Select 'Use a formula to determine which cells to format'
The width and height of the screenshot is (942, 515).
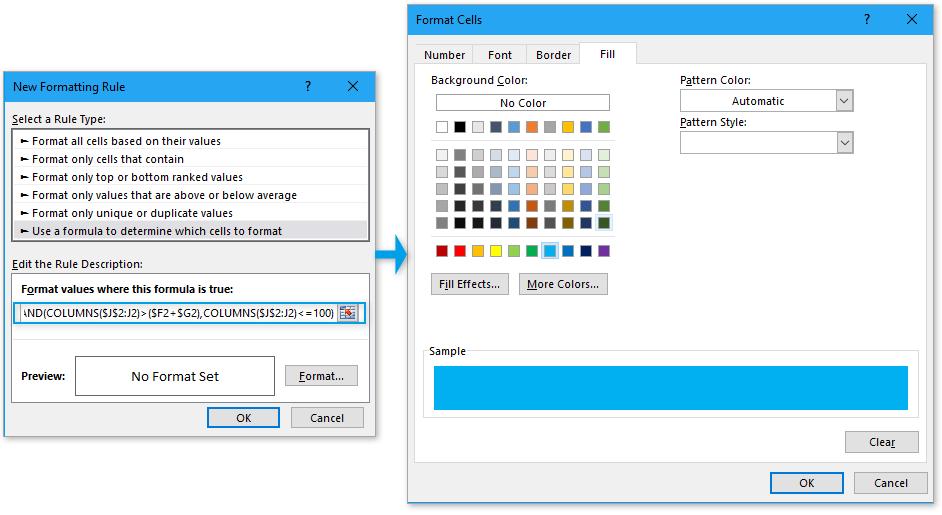(x=190, y=231)
